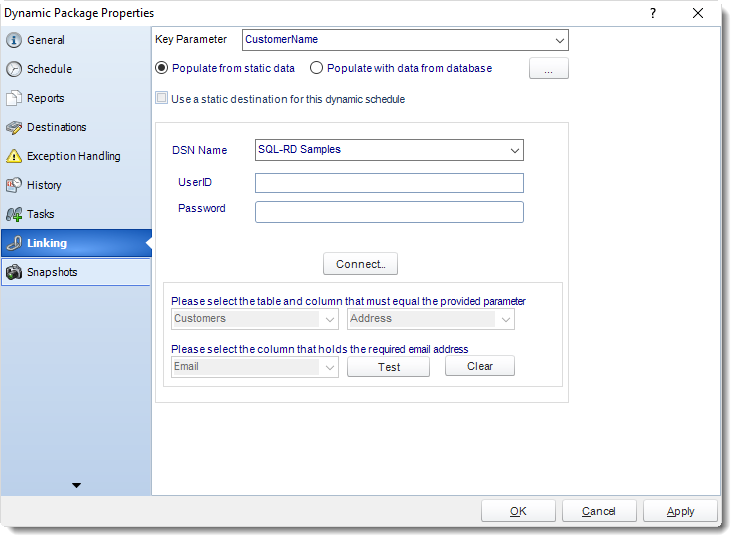The height and width of the screenshot is (542, 737).
Task: Open the Snapshots tab
Action: tap(76, 272)
